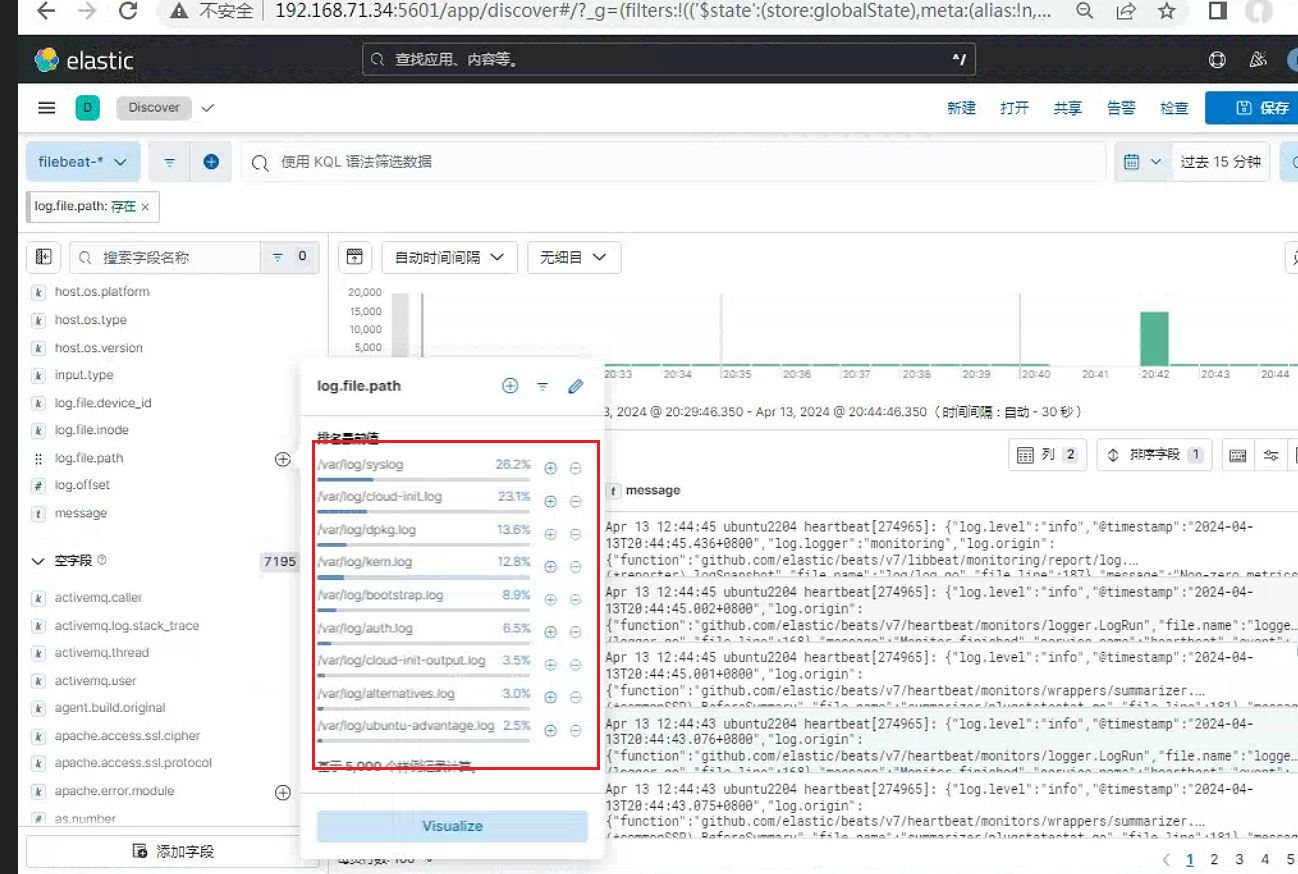
Task: Collapse the field sidebar panel icon
Action: point(44,257)
